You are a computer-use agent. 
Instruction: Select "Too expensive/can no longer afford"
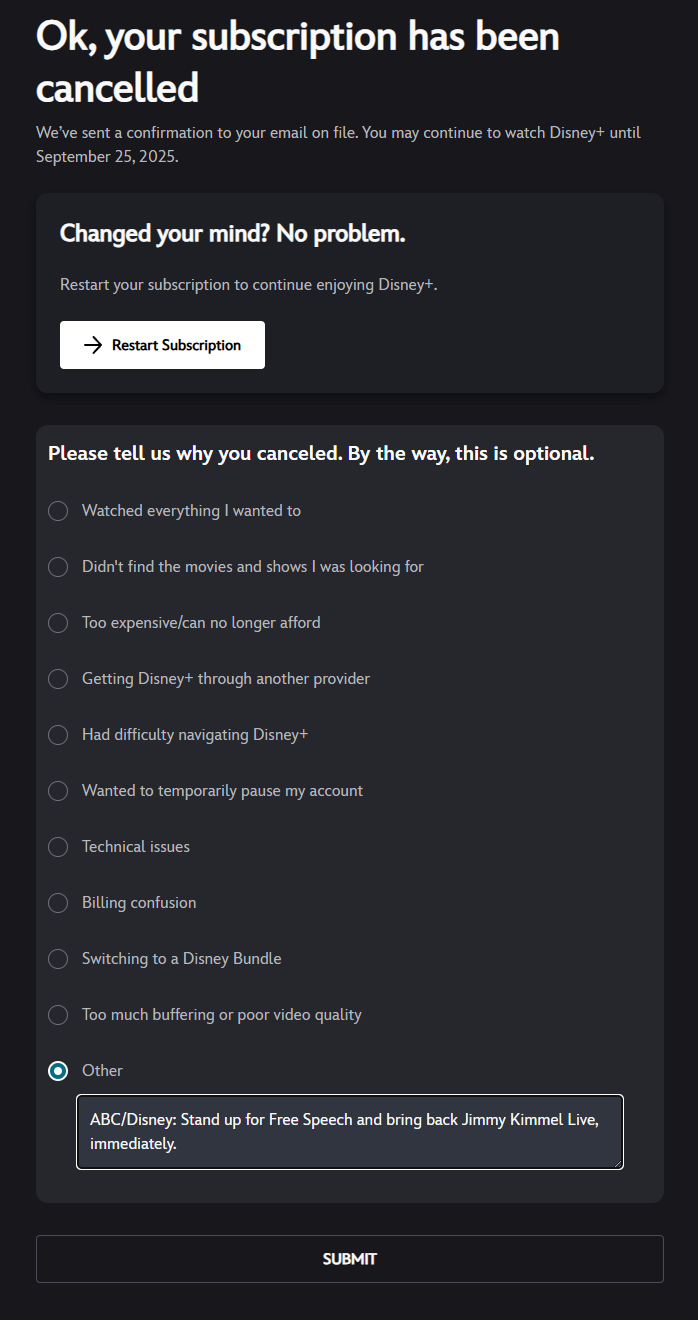[x=59, y=623]
